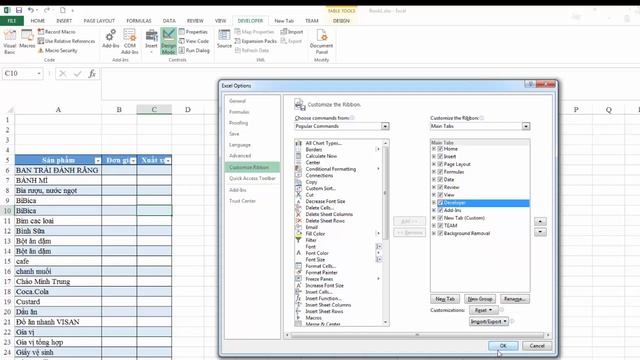Open control Properties

[193, 31]
